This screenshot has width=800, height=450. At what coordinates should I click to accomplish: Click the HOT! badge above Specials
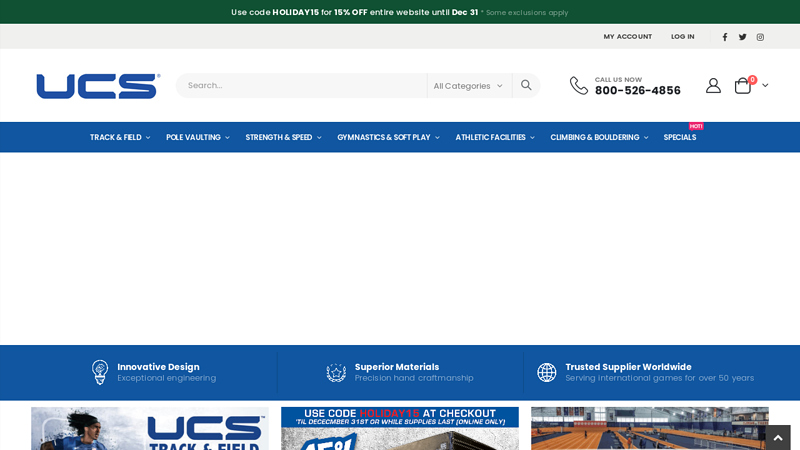pos(696,126)
